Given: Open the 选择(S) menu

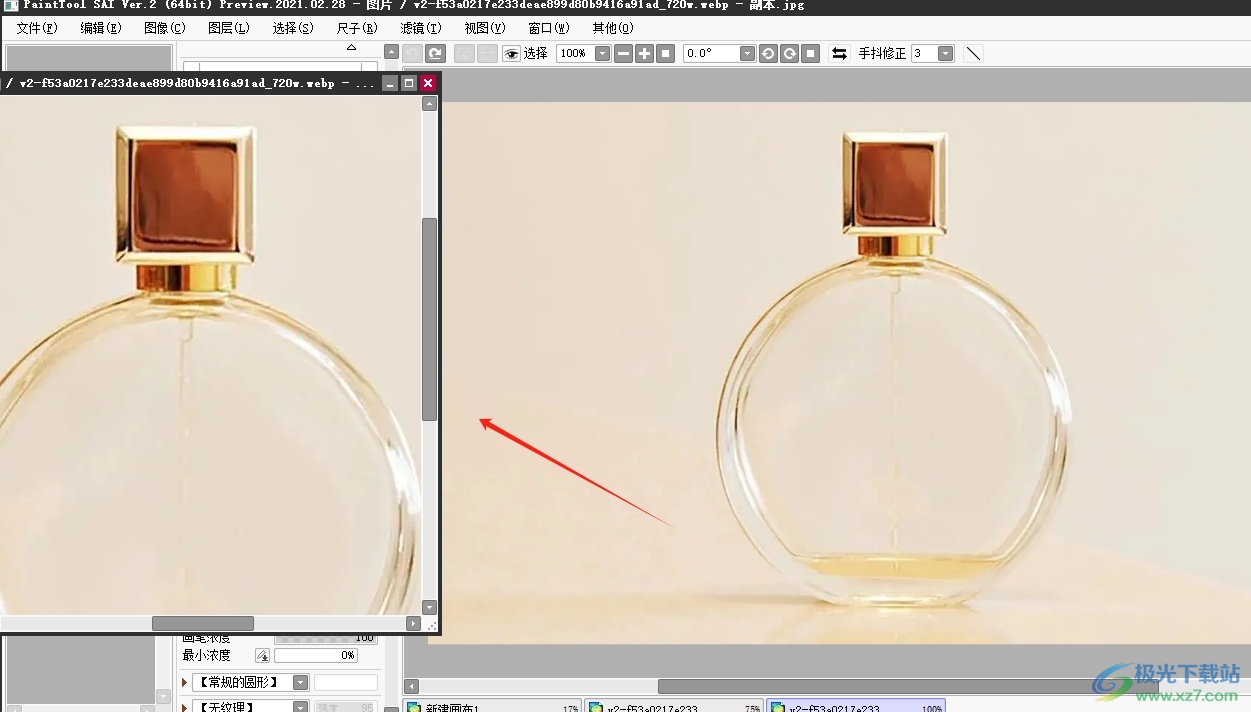Looking at the screenshot, I should (293, 28).
